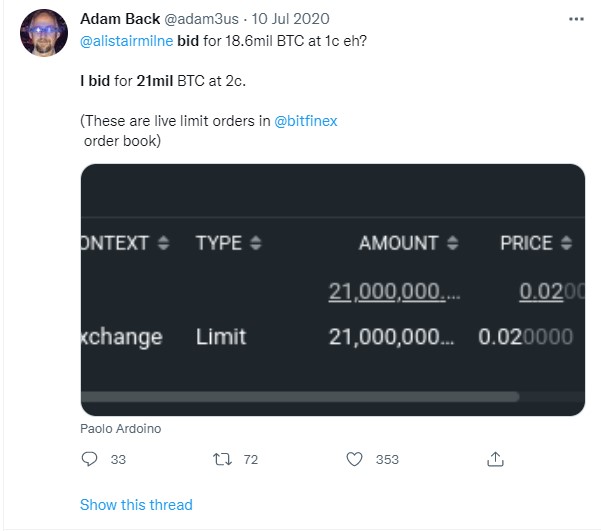This screenshot has width=601, height=531.
Task: Sort by the PRICE column arrows
Action: click(x=566, y=243)
